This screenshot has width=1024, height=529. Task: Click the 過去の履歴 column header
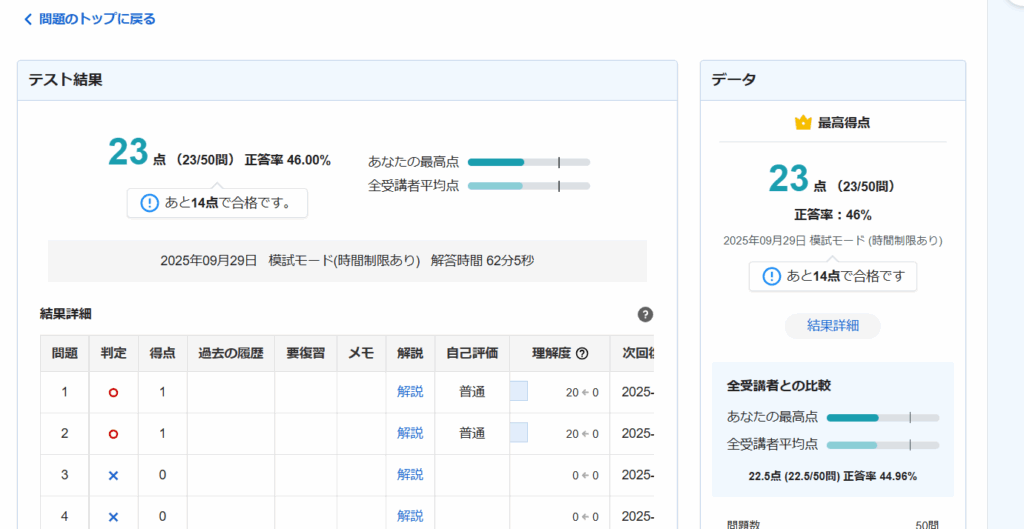pyautogui.click(x=230, y=353)
